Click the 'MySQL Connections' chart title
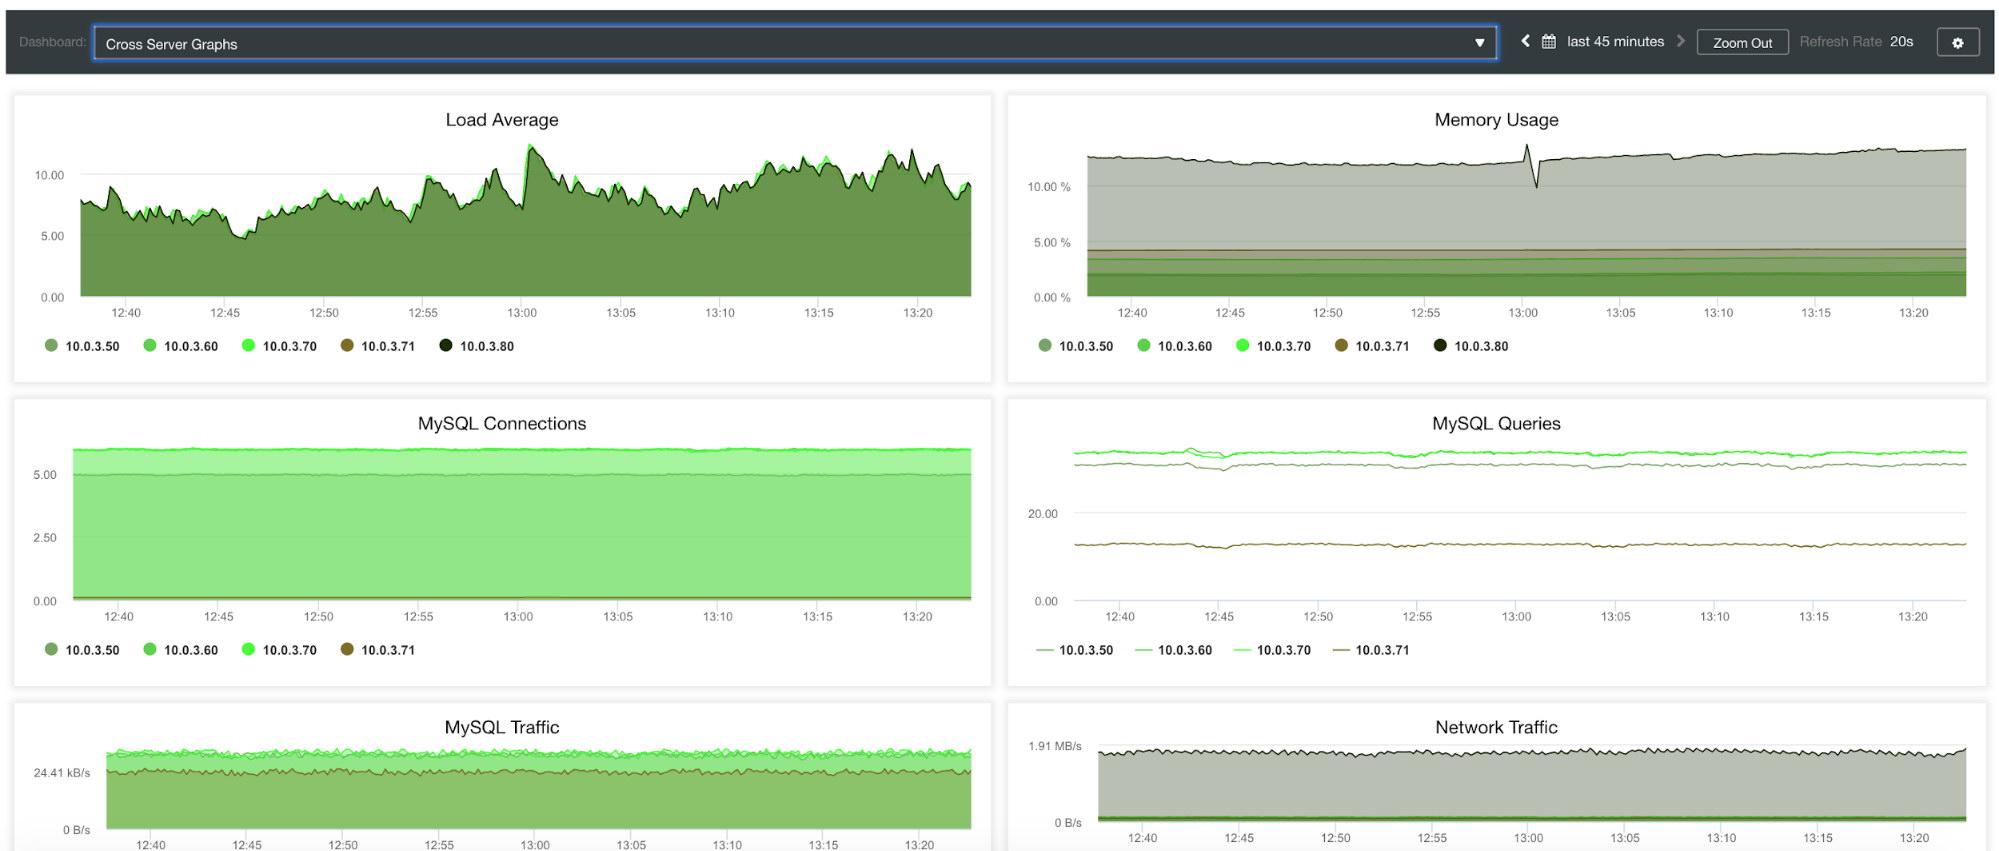Viewport: 1999px width, 851px height. [x=502, y=424]
